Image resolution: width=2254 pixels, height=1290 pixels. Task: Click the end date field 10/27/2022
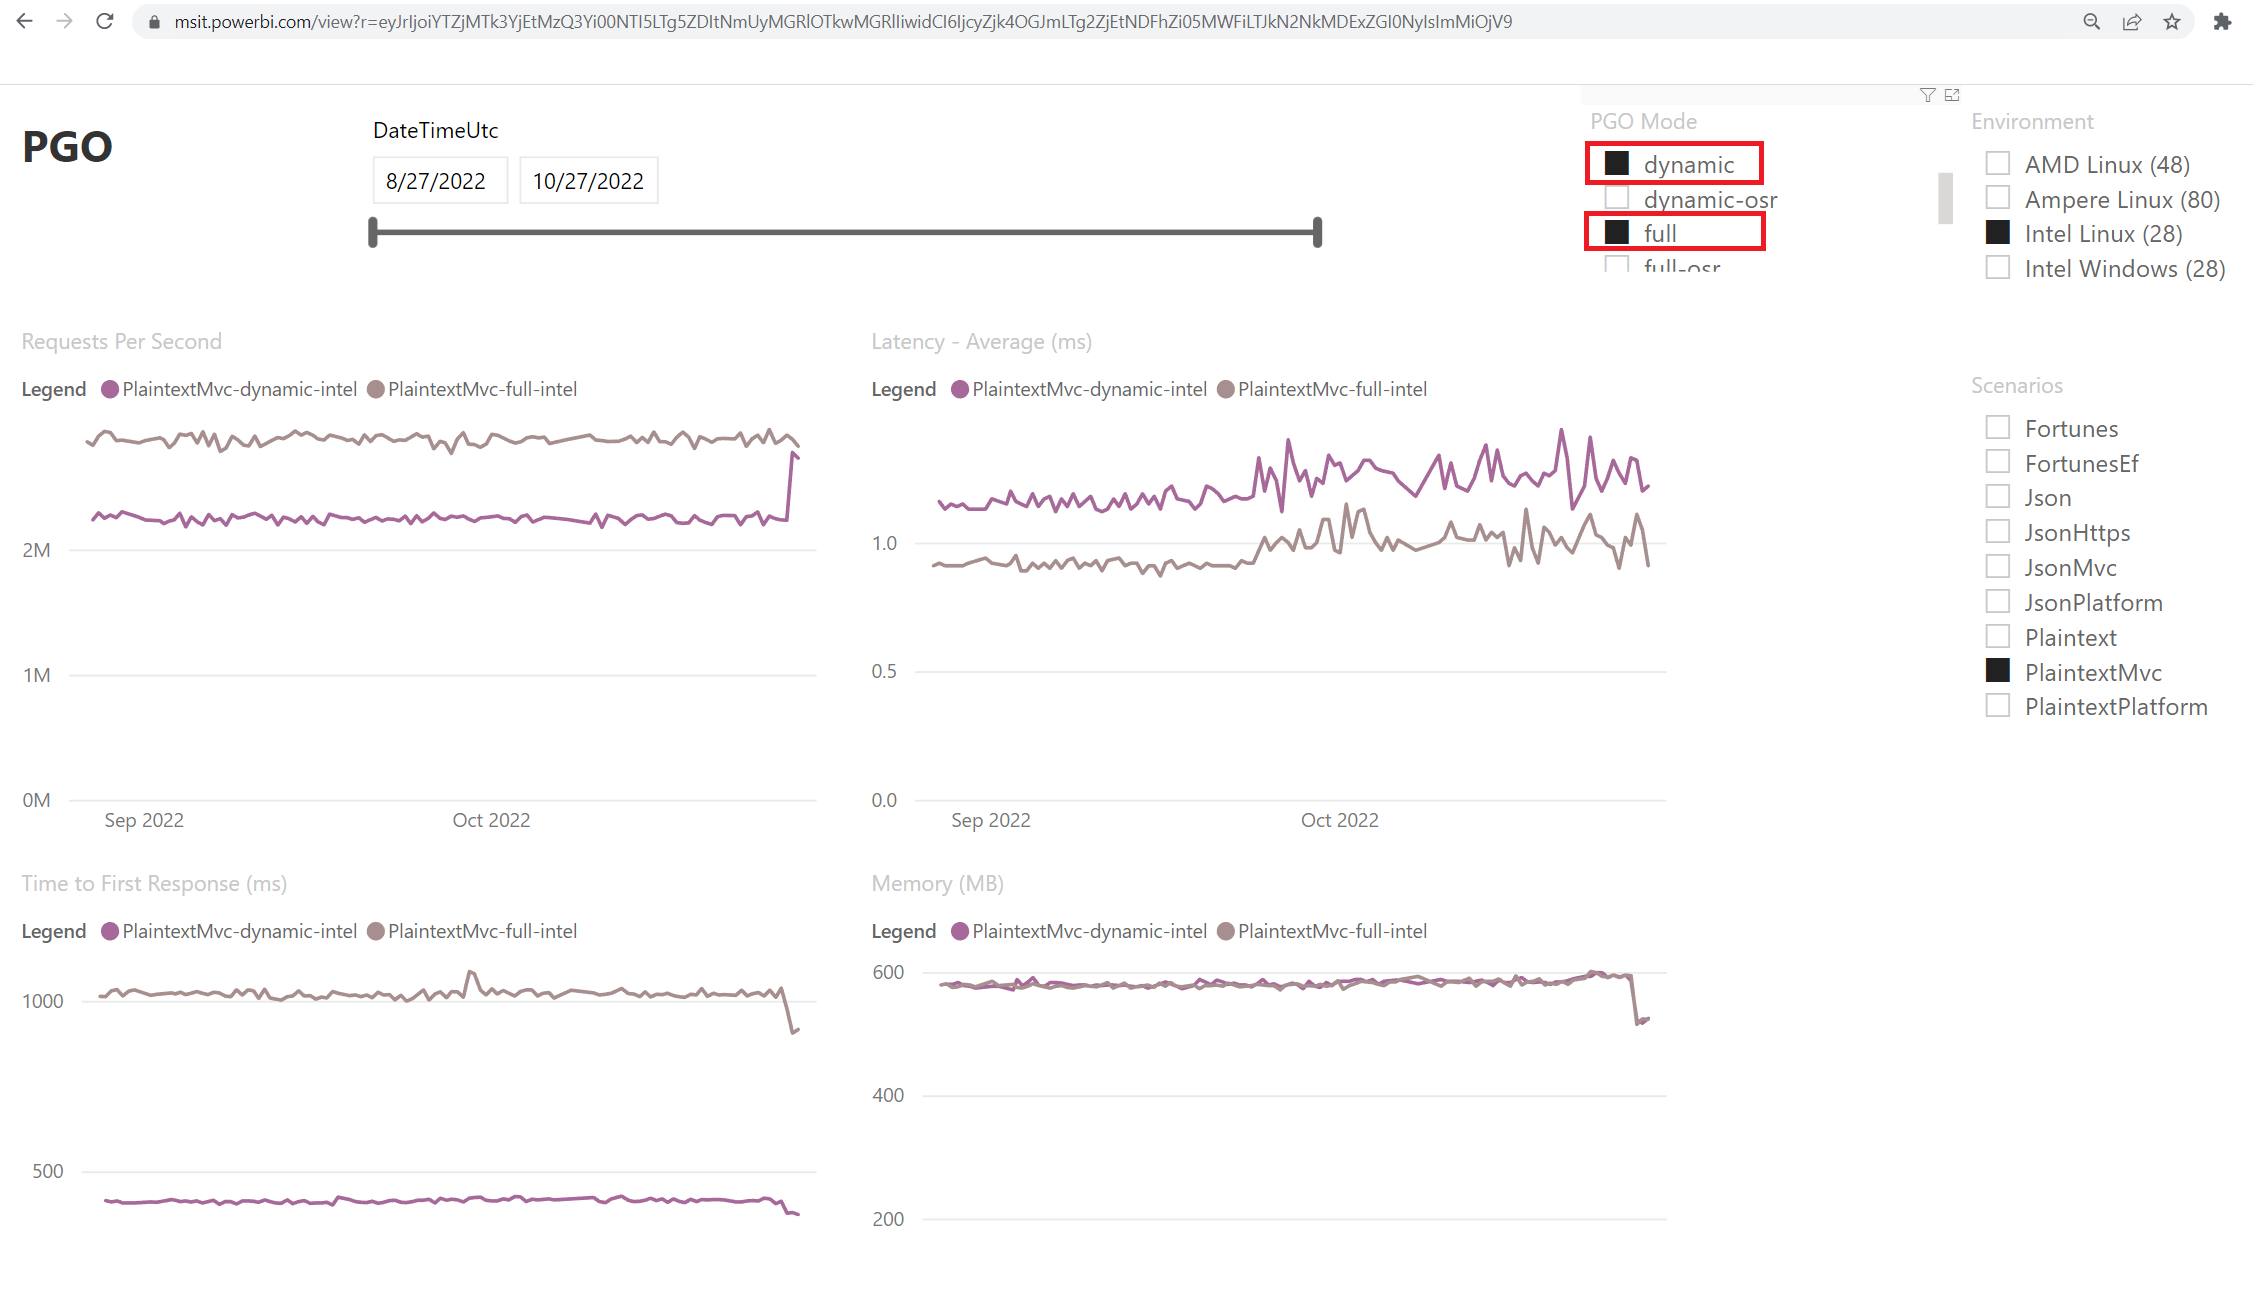[589, 181]
